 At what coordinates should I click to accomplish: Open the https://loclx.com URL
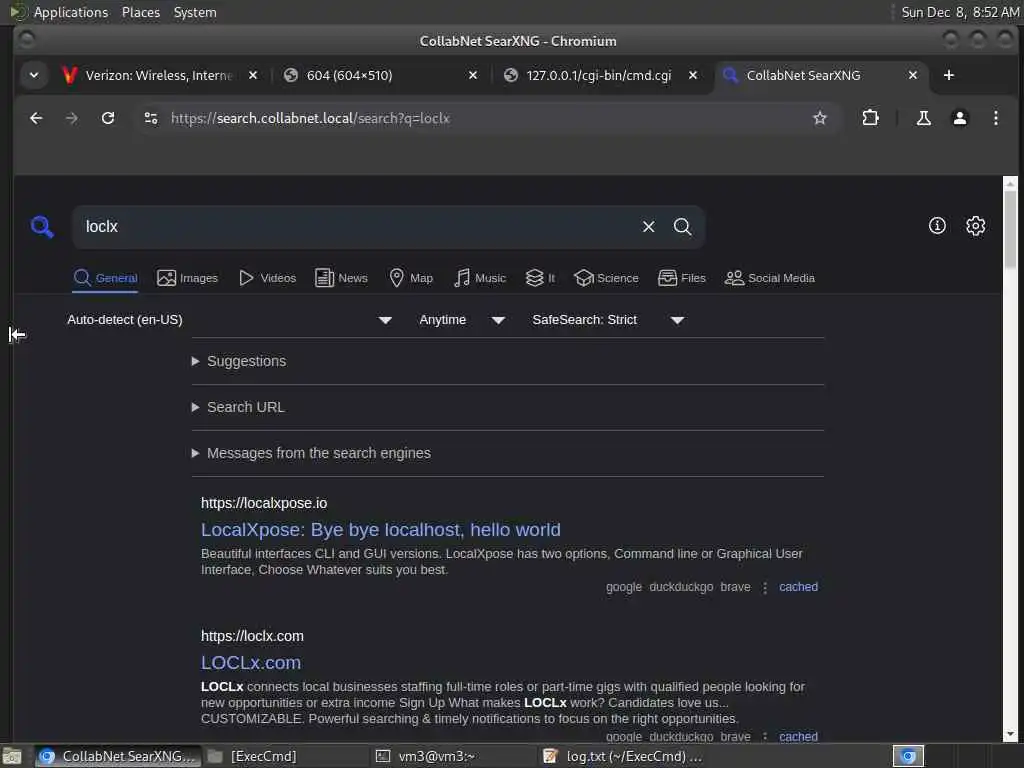[252, 636]
